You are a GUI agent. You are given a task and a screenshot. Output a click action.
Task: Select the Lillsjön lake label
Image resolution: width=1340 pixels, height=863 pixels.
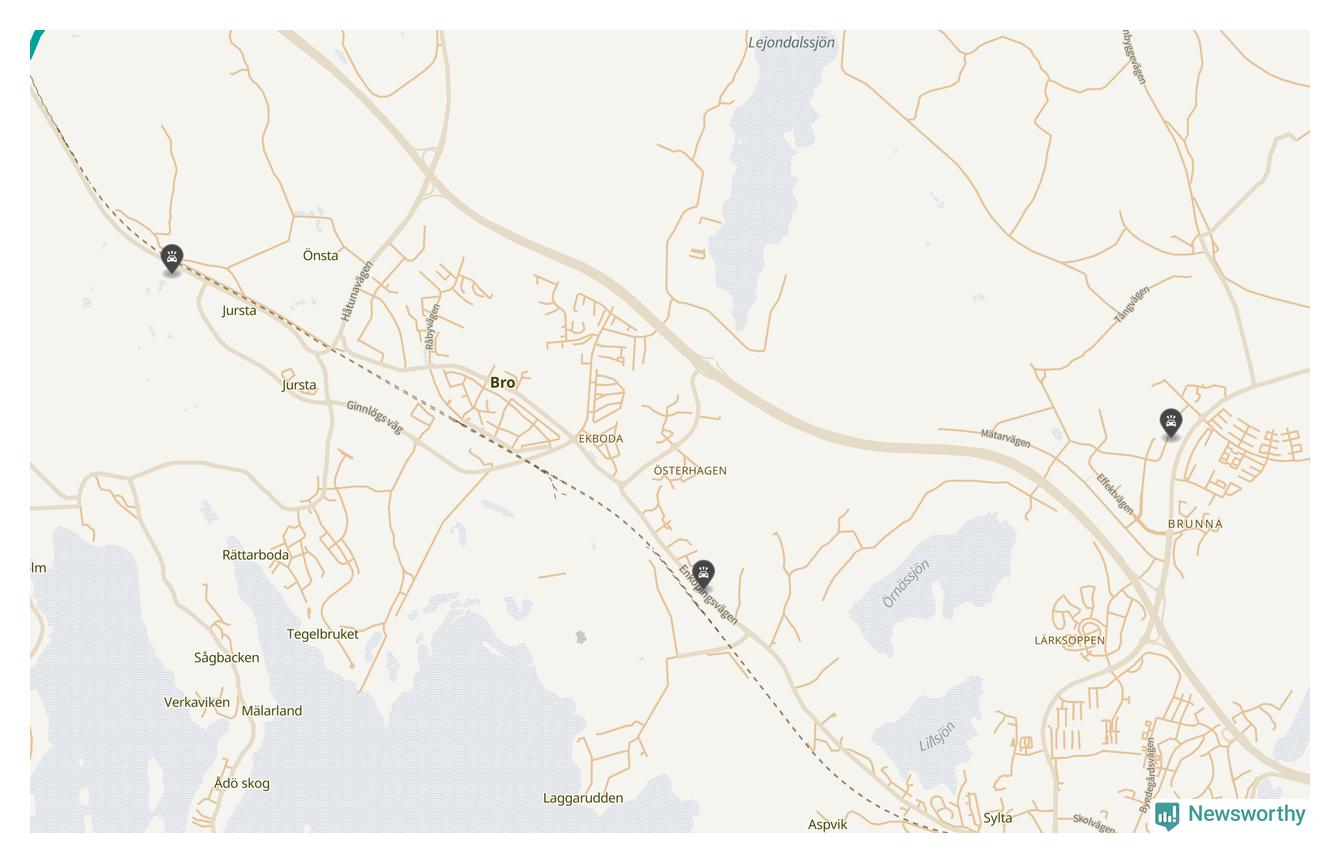click(x=937, y=737)
